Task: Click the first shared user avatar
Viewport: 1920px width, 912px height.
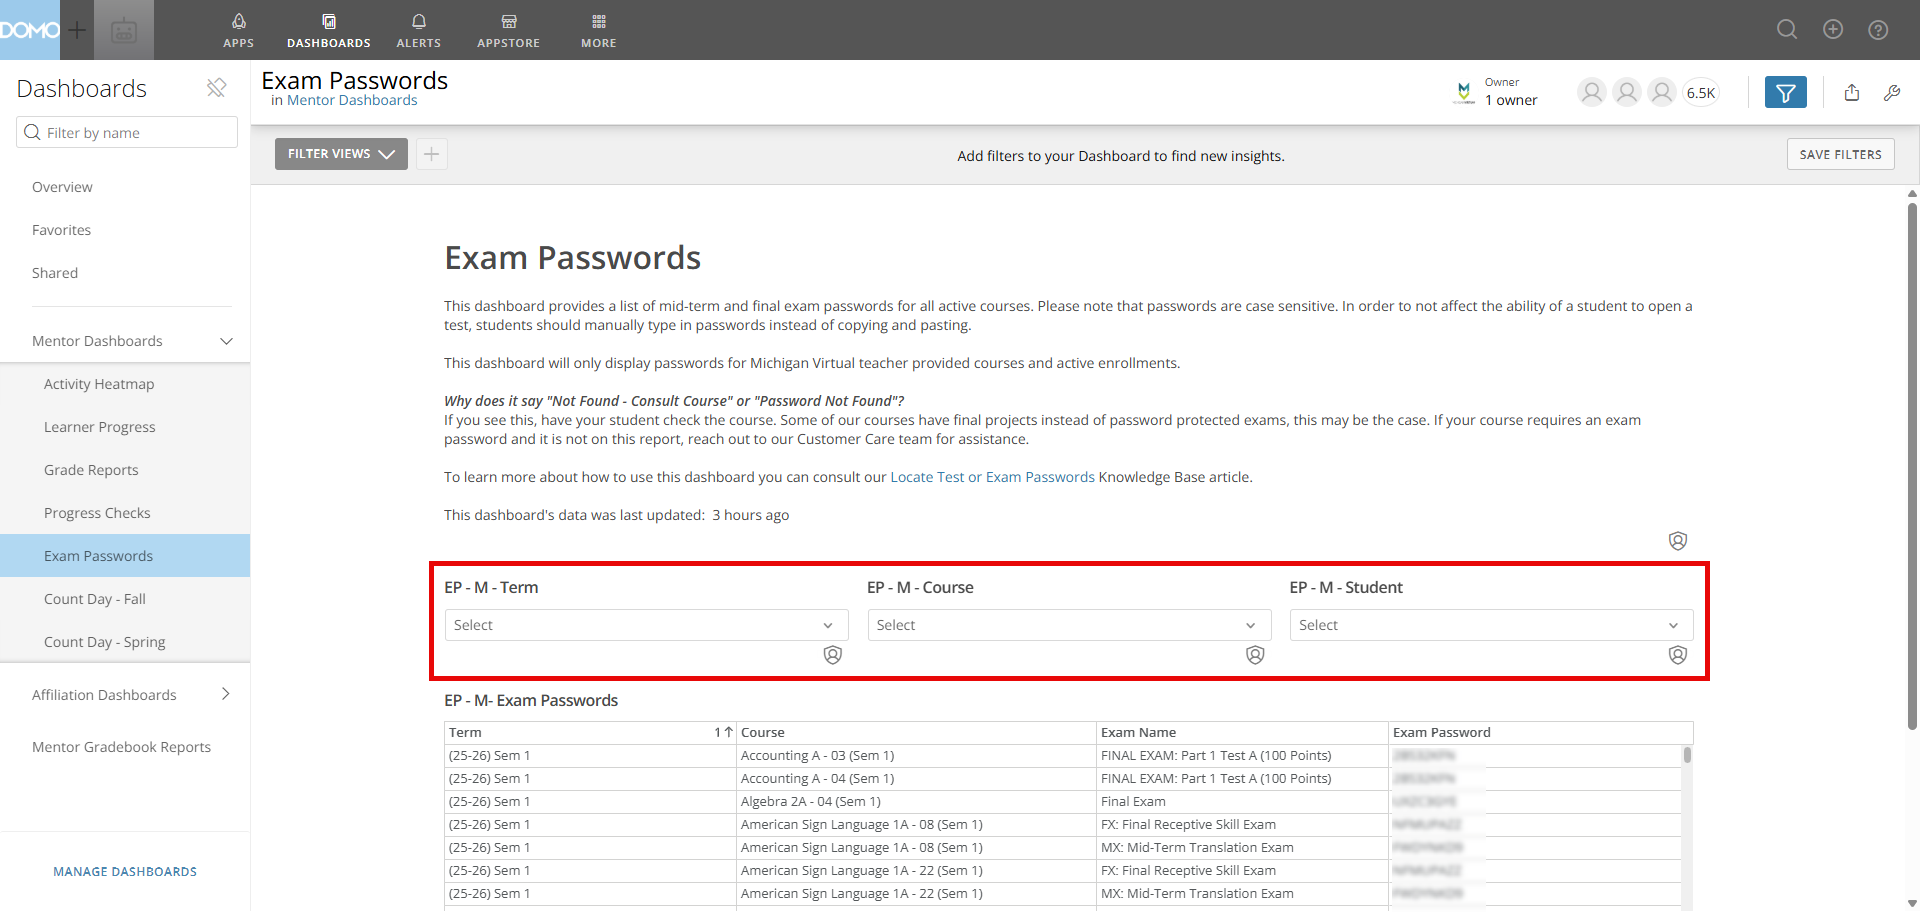Action: coord(1592,93)
